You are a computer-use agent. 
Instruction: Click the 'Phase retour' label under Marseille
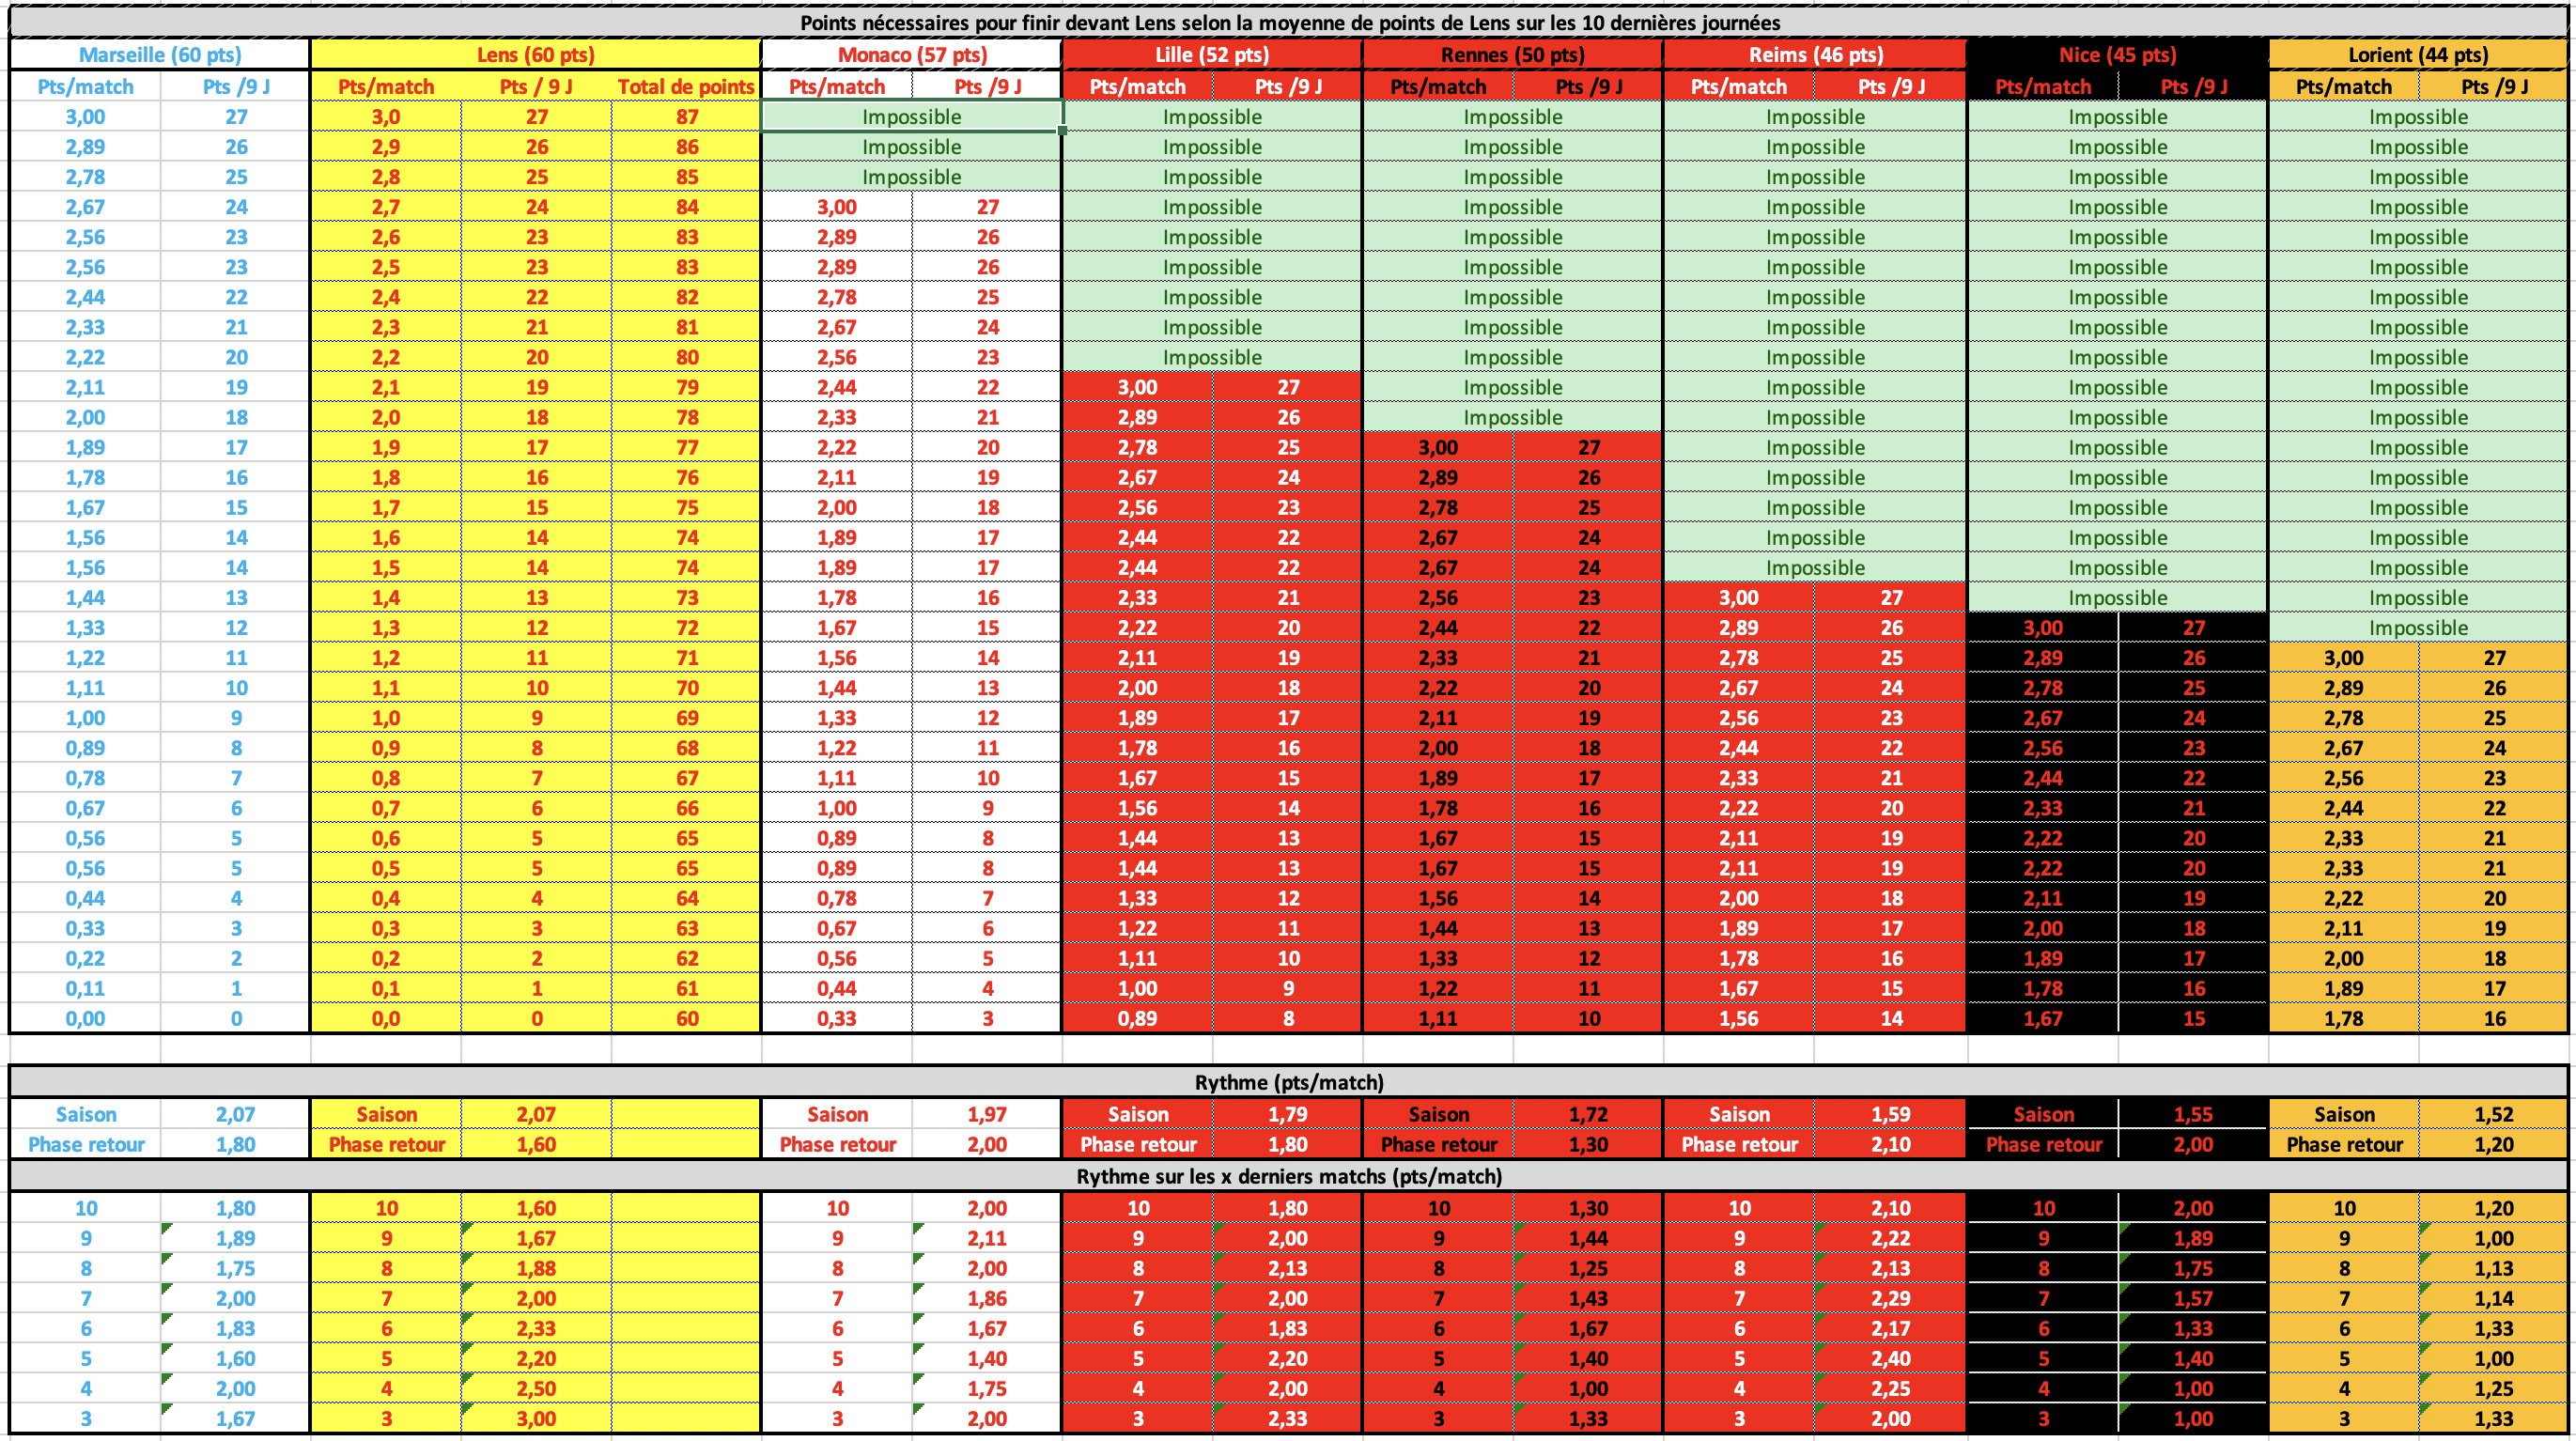click(86, 1144)
